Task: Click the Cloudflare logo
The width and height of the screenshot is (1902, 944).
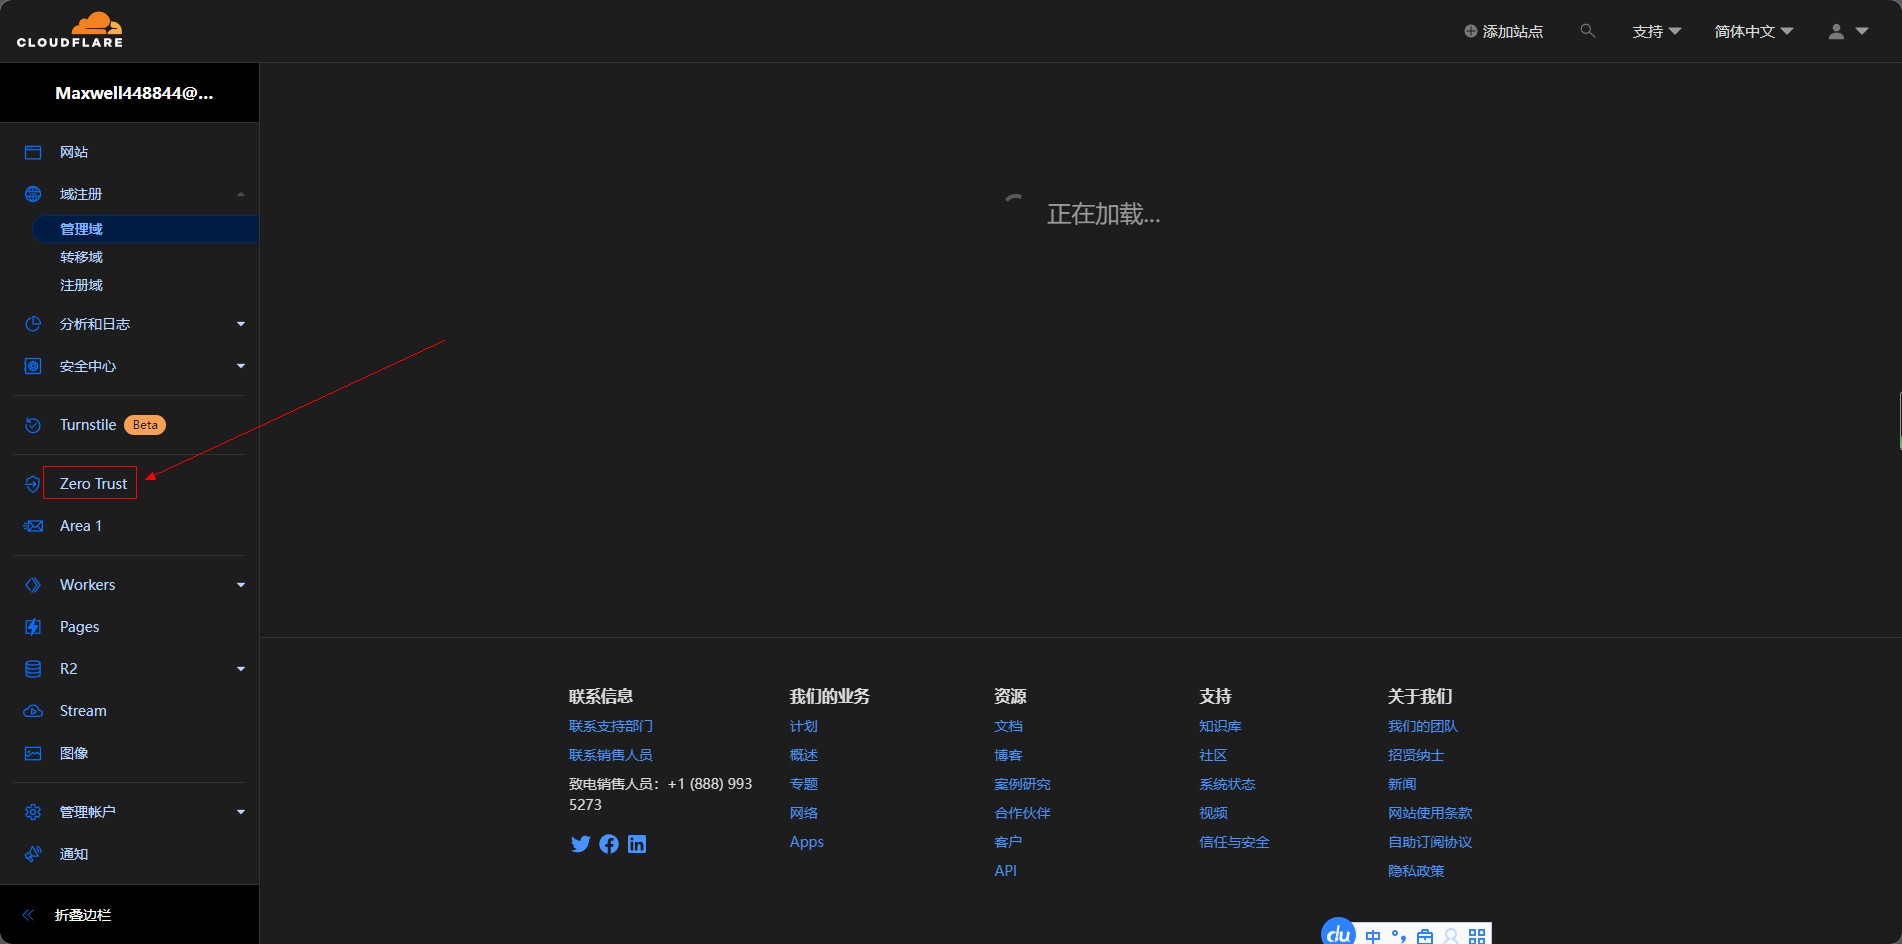Action: 70,30
